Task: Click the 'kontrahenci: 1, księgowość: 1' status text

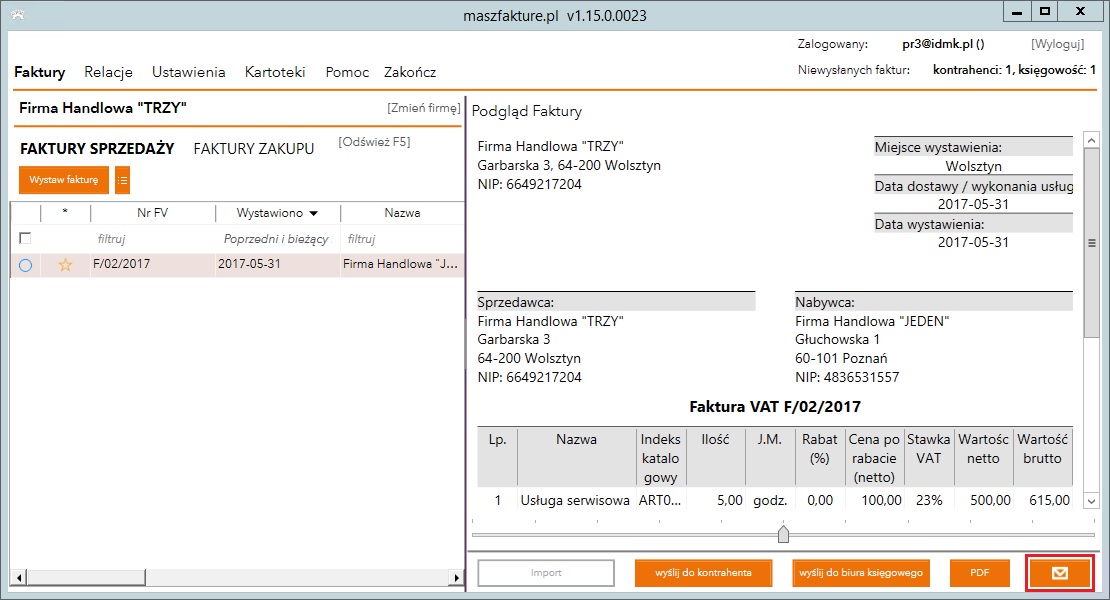Action: pyautogui.click(x=1014, y=69)
